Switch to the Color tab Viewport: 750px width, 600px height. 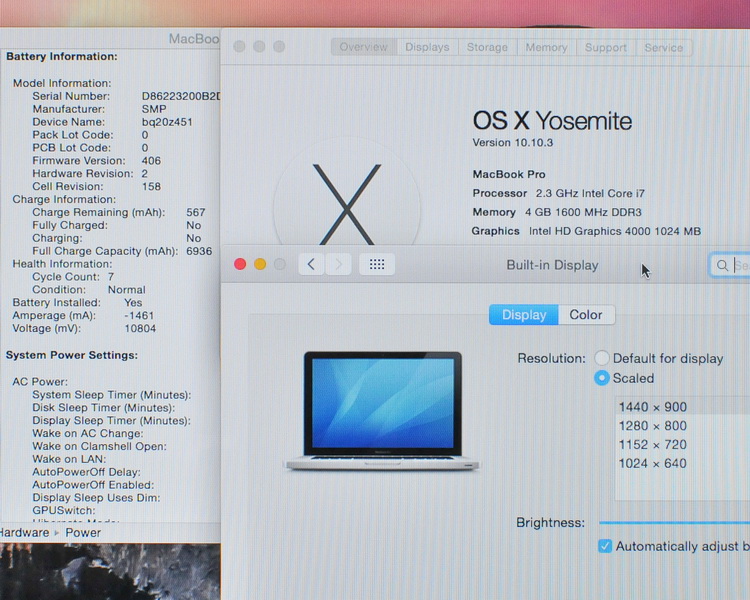586,315
